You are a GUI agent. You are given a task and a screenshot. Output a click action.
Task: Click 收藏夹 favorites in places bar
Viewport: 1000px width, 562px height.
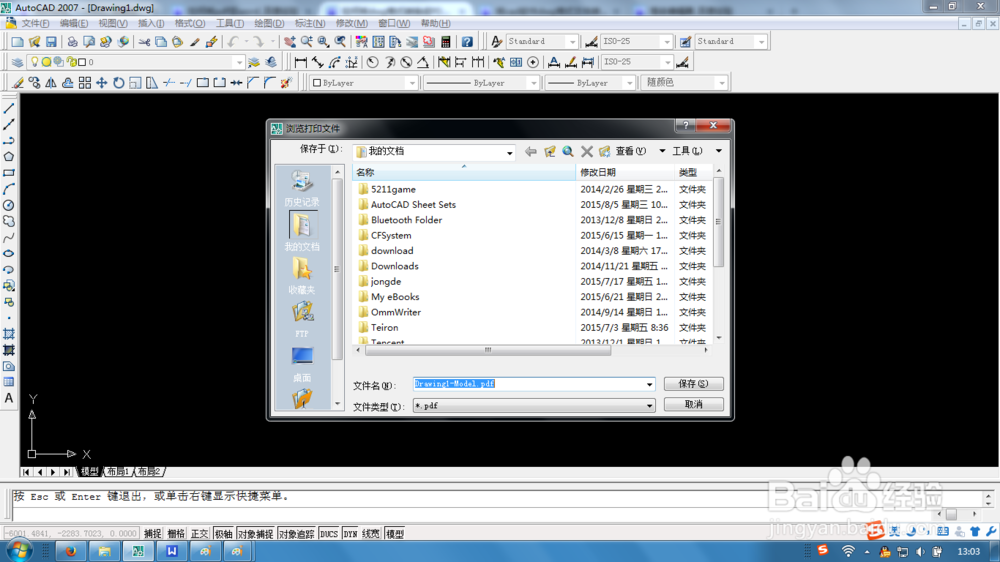[302, 276]
